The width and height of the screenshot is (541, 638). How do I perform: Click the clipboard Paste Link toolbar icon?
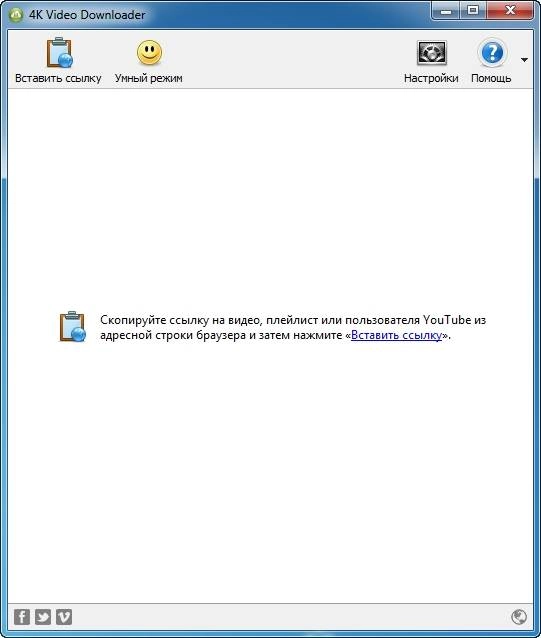tap(59, 53)
